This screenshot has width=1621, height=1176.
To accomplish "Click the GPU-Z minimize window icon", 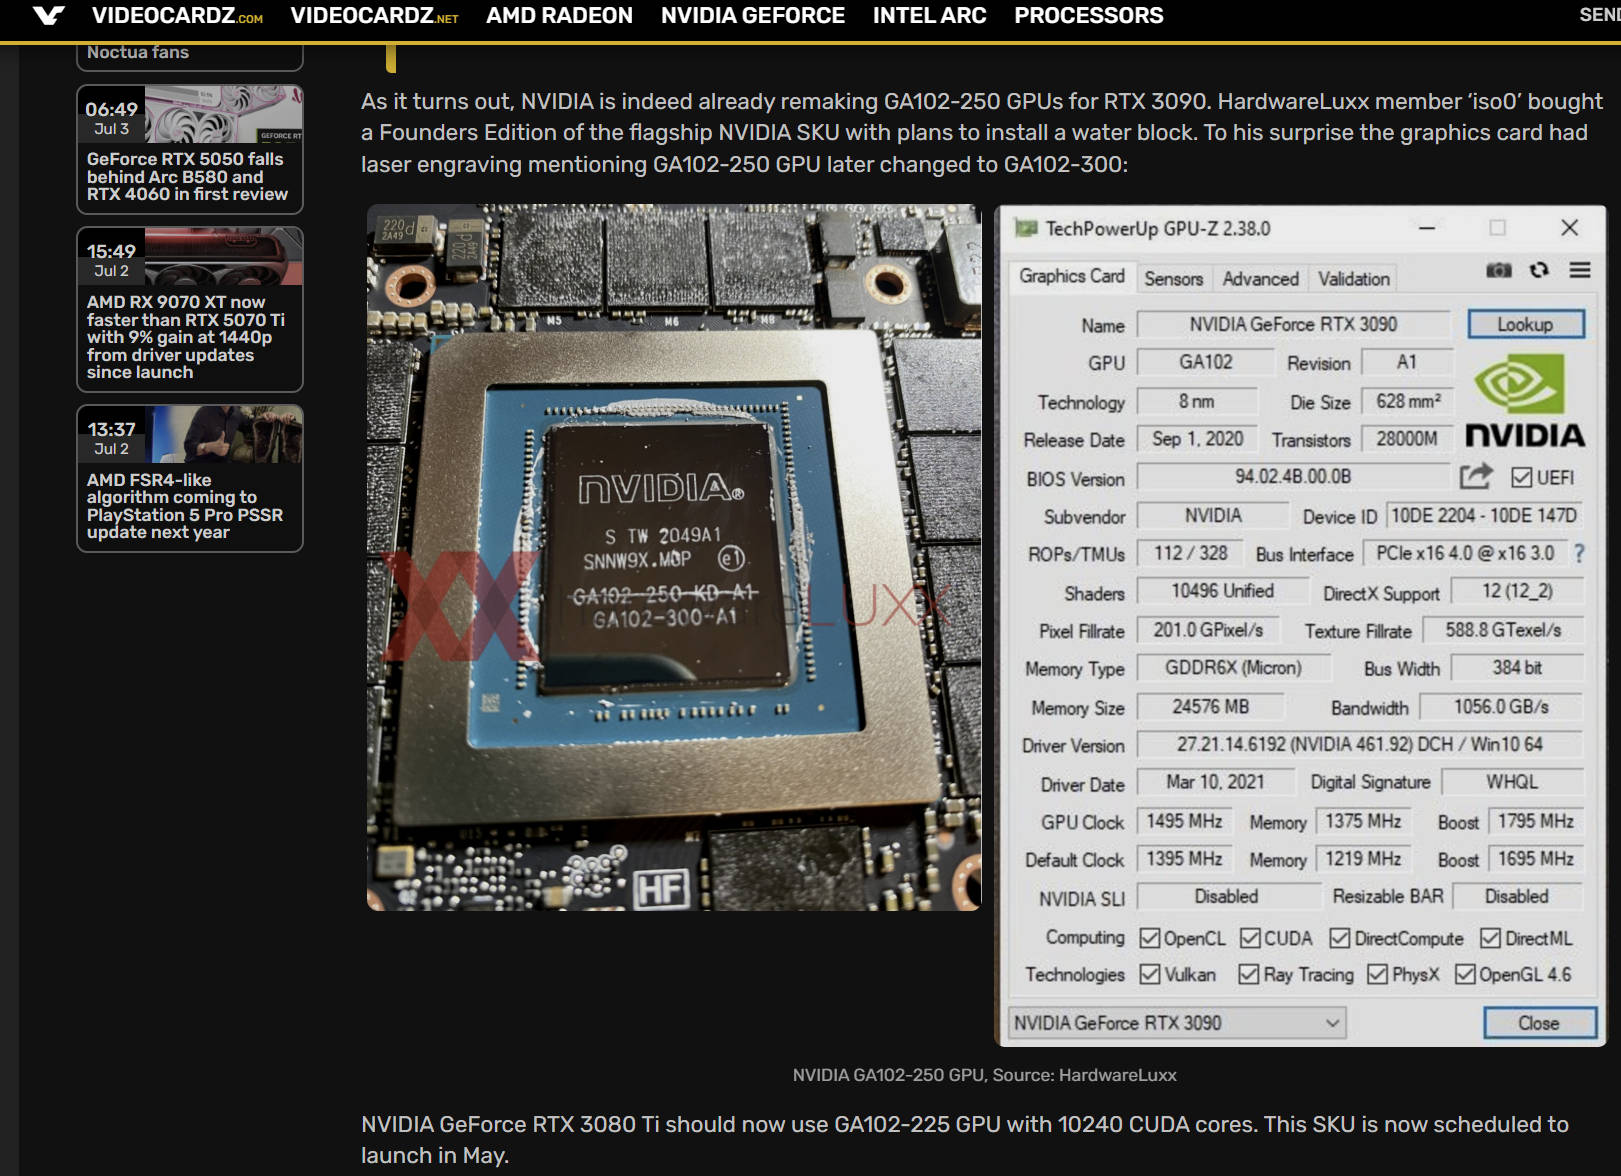I will [x=1427, y=228].
